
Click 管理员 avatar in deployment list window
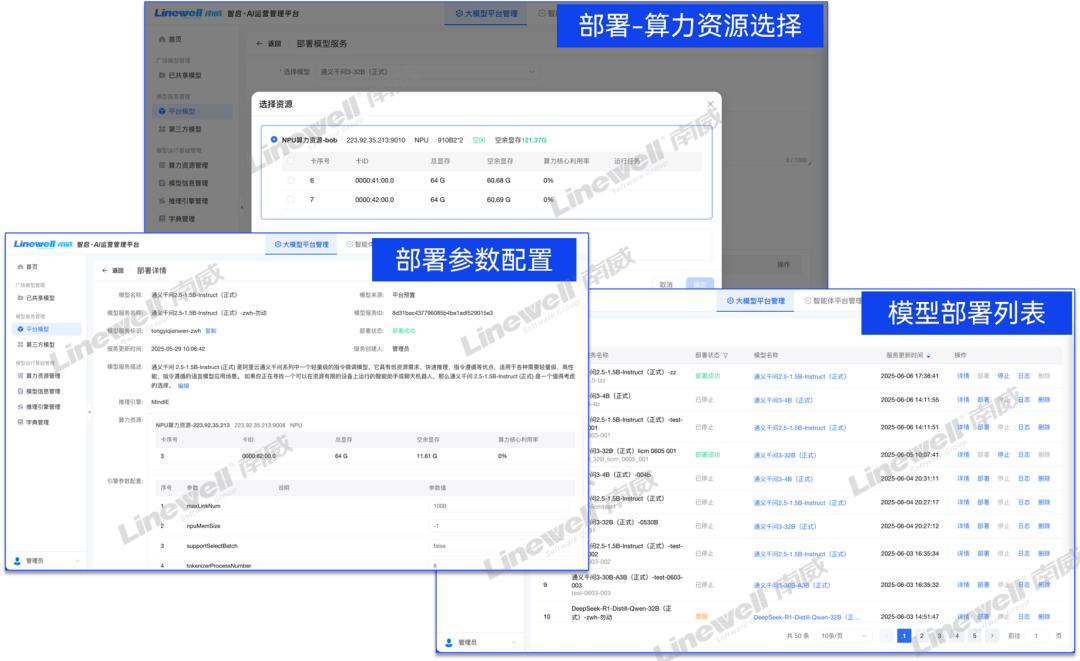coord(449,642)
